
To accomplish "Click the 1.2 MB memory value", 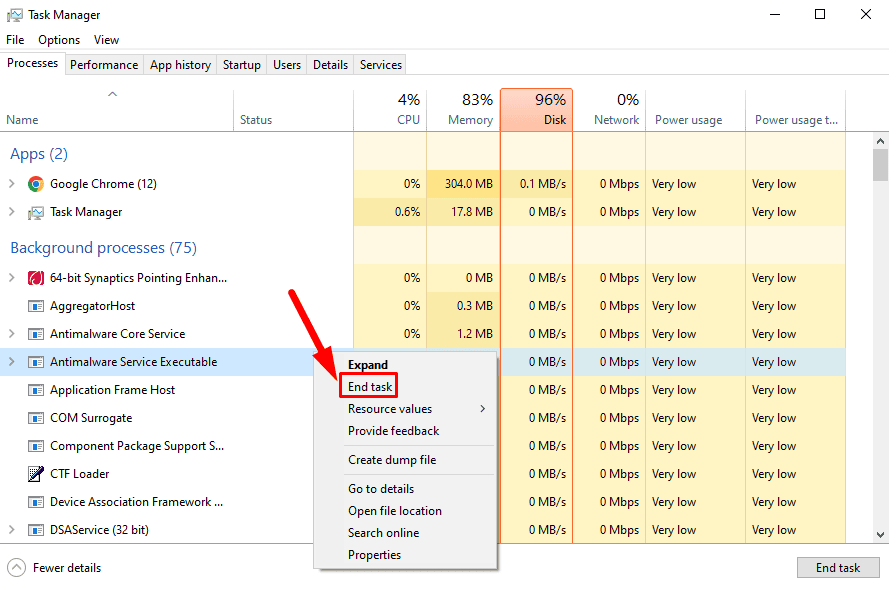I will click(475, 334).
